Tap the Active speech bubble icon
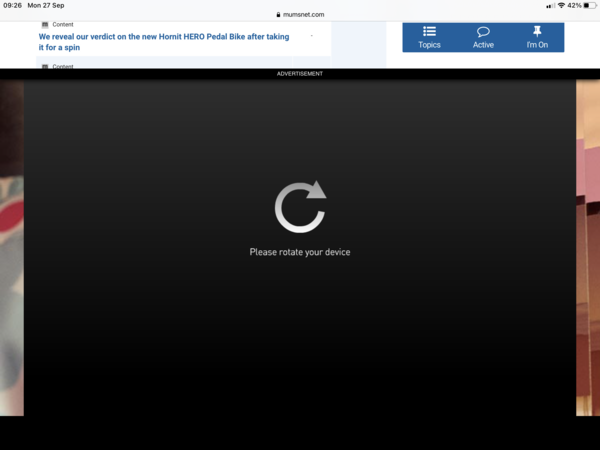 [483, 32]
